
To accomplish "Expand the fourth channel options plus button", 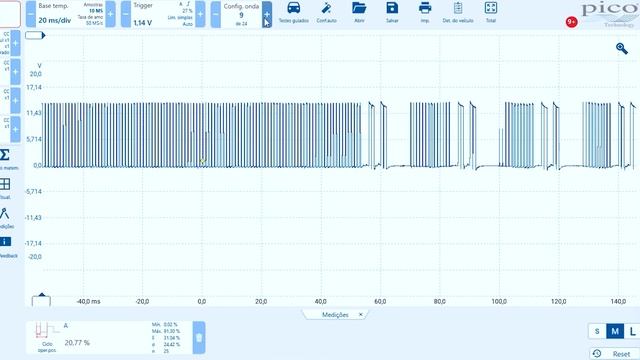I will tap(16, 129).
